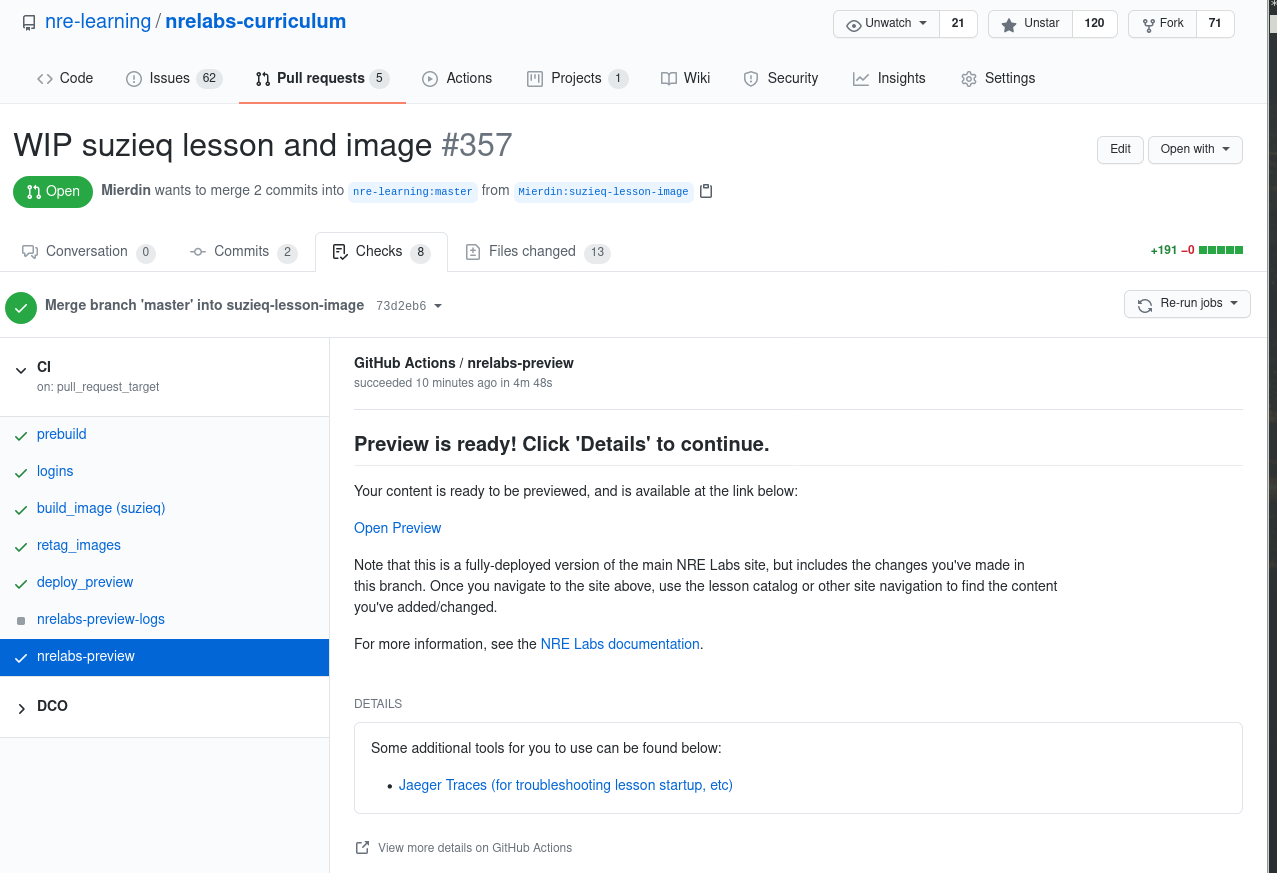Click the Unstar button

pyautogui.click(x=1030, y=24)
